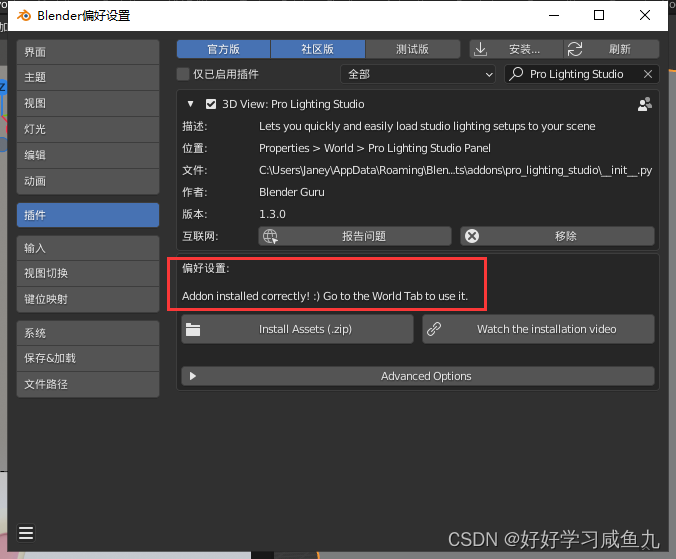Click the Blender logo in title bar
The image size is (676, 559).
point(24,16)
